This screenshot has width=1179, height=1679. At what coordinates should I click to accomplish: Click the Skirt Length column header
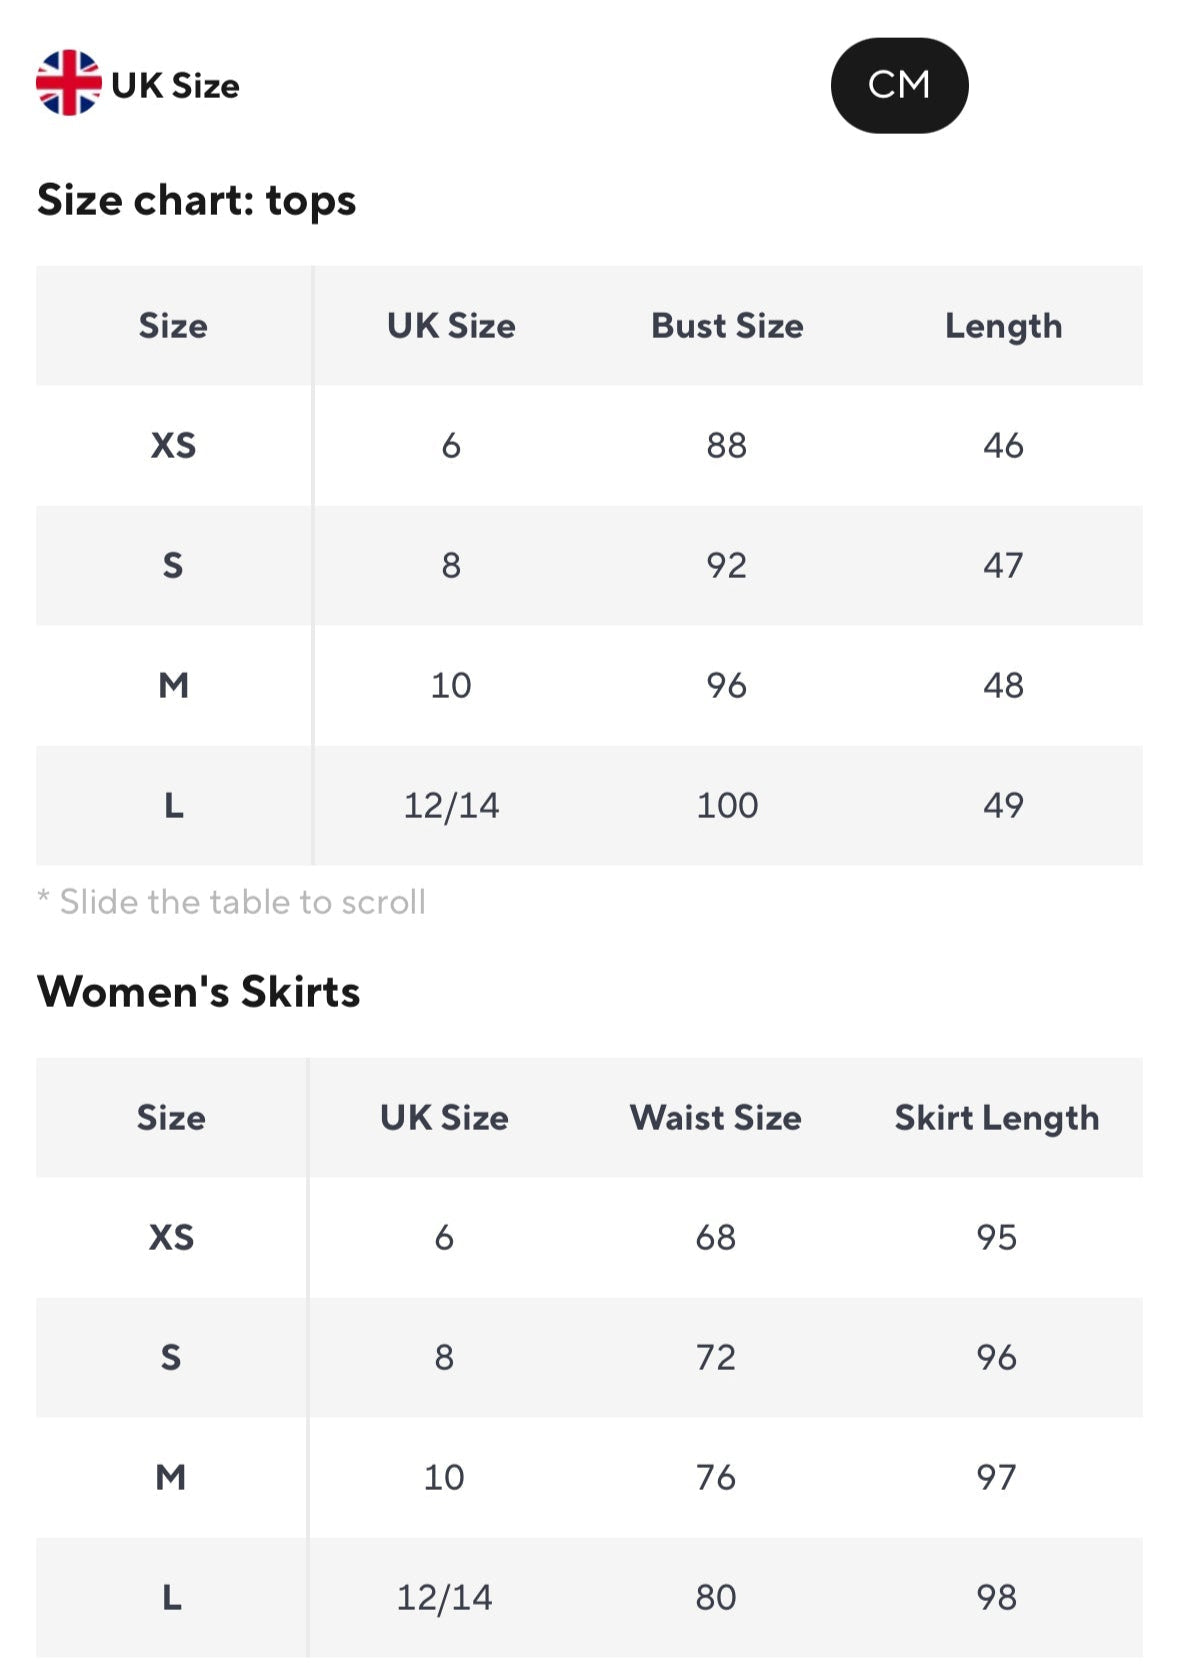point(996,1118)
